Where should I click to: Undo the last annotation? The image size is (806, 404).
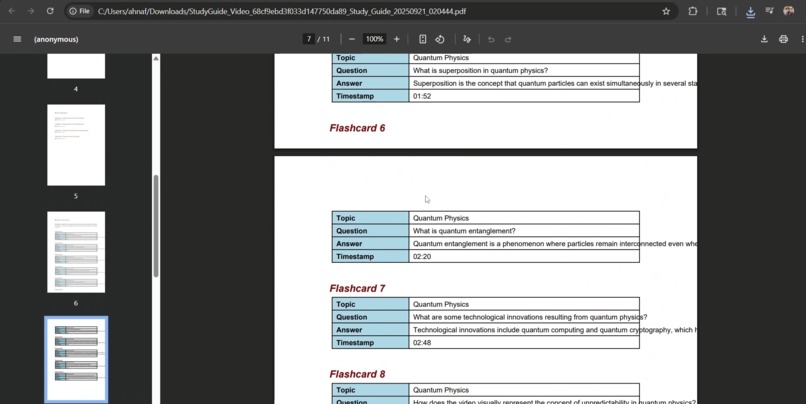click(x=491, y=39)
